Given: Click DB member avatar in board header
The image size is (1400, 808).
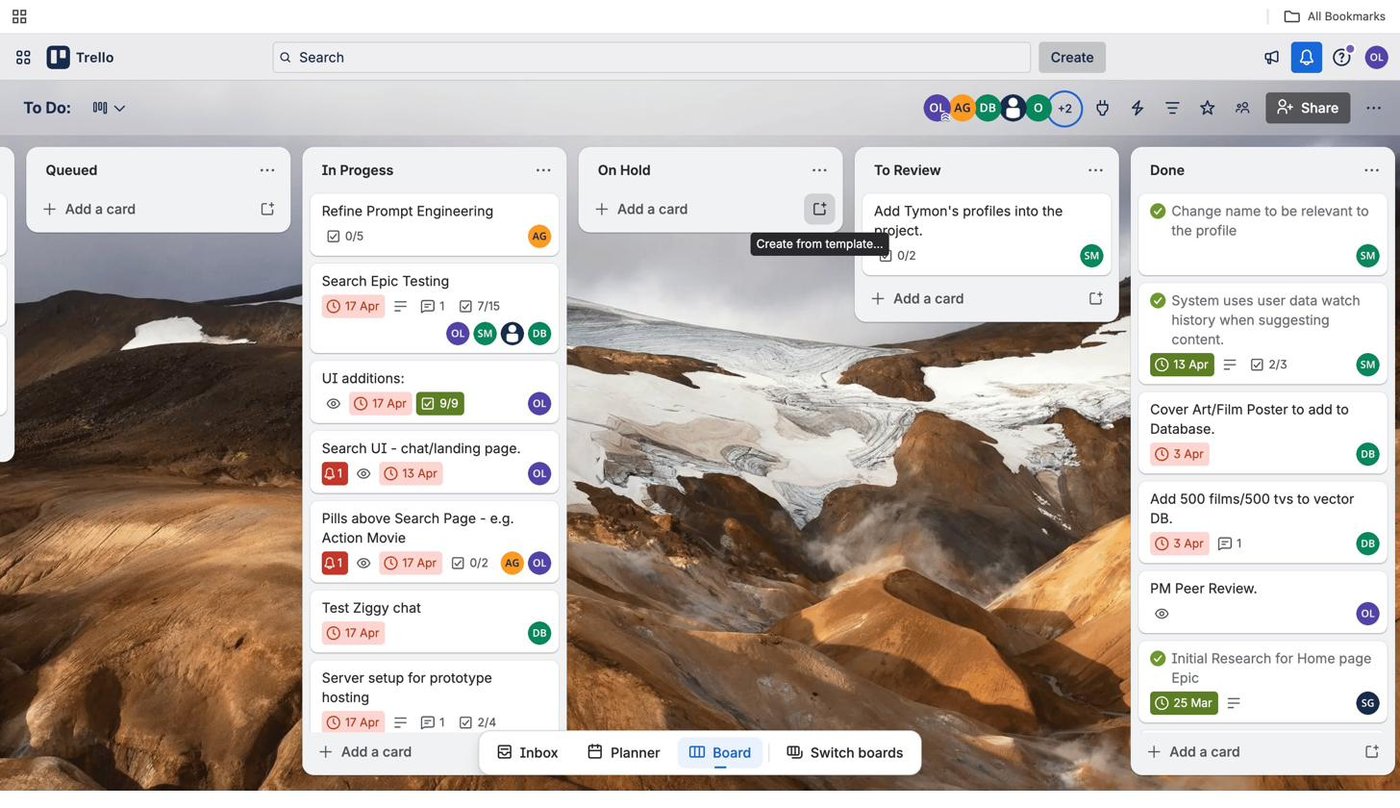Looking at the screenshot, I should tap(987, 108).
